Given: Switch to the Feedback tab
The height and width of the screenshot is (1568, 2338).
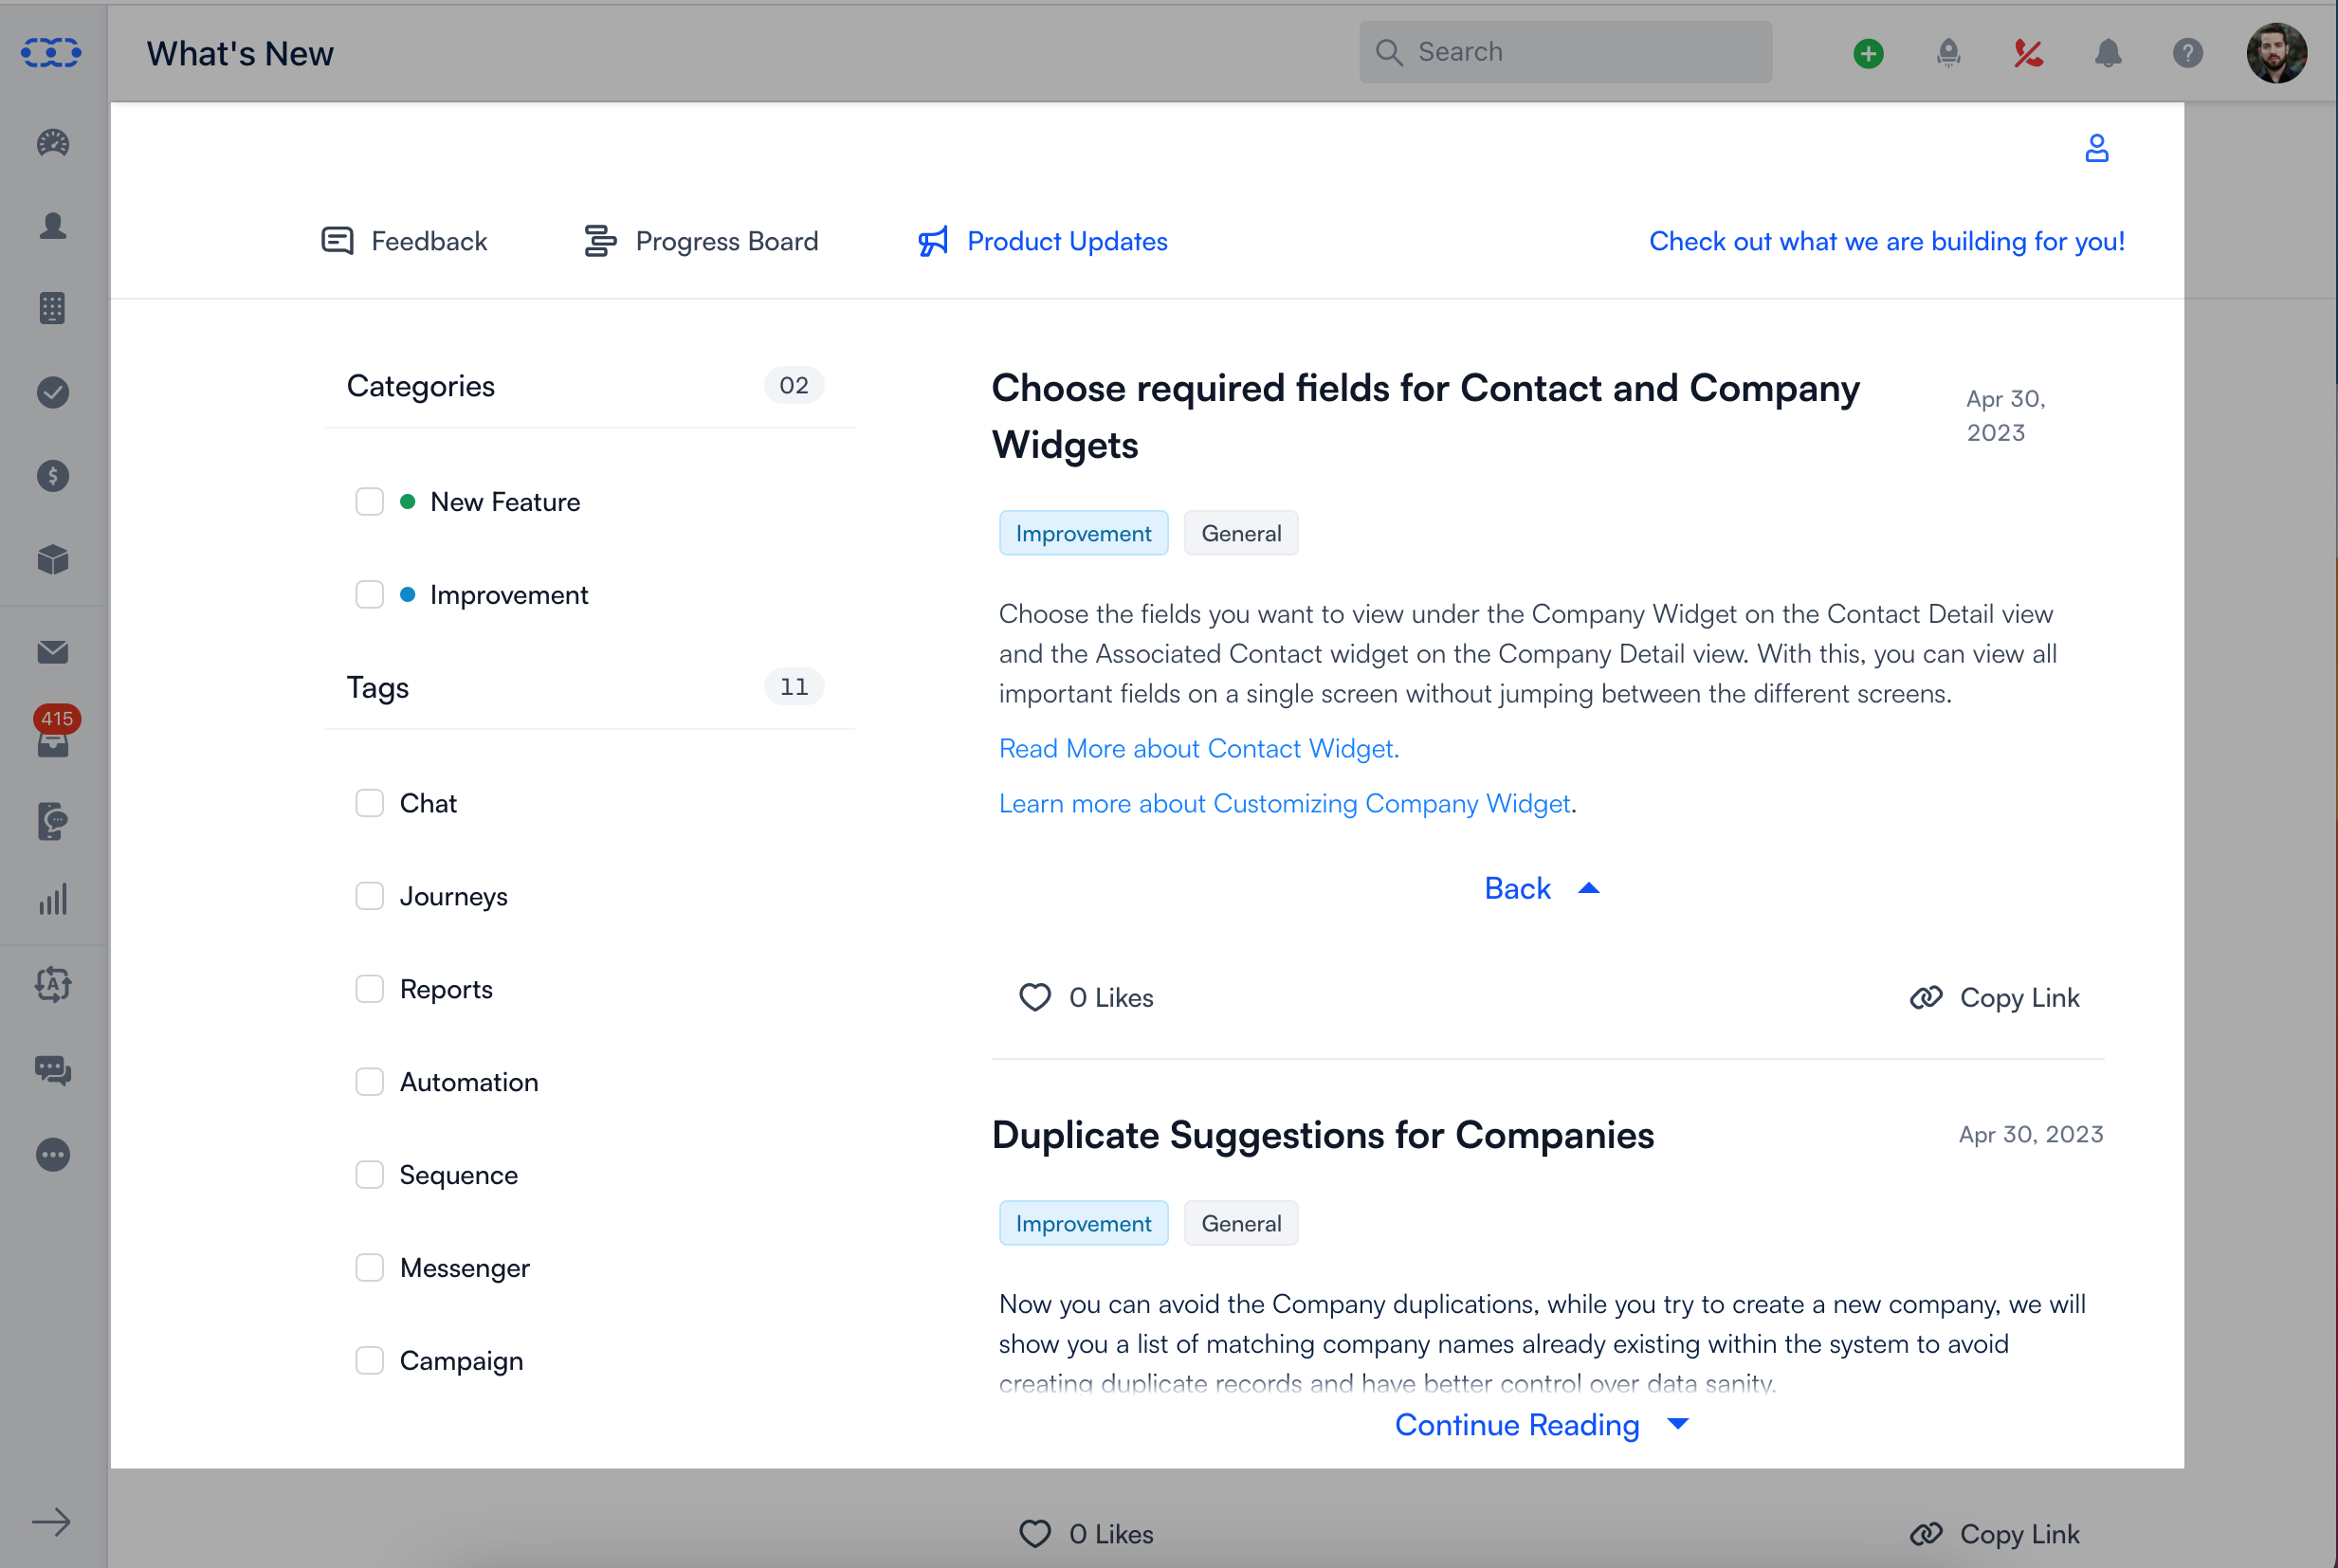Looking at the screenshot, I should pos(404,241).
